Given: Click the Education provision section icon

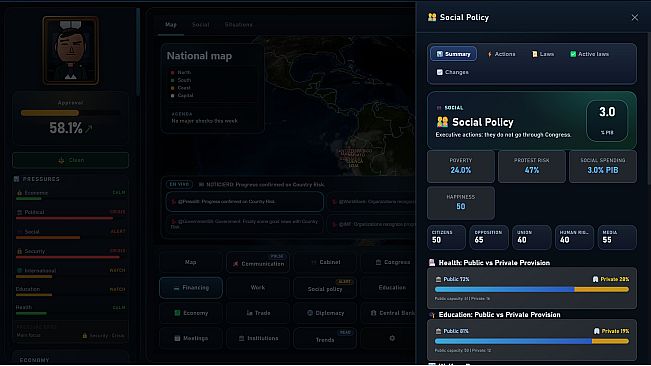Looking at the screenshot, I should (x=432, y=315).
